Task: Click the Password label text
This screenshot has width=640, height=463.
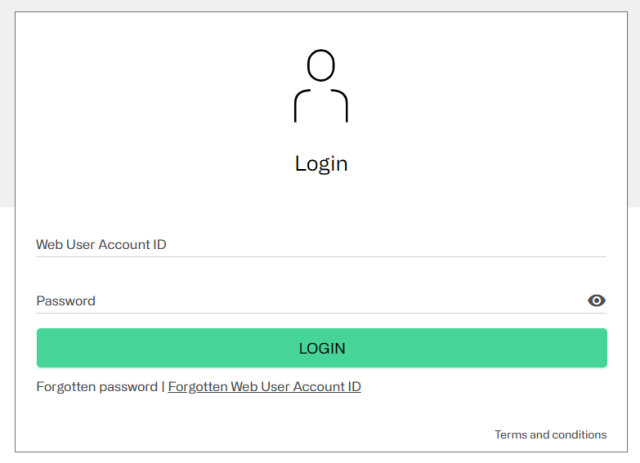Action: pos(66,300)
